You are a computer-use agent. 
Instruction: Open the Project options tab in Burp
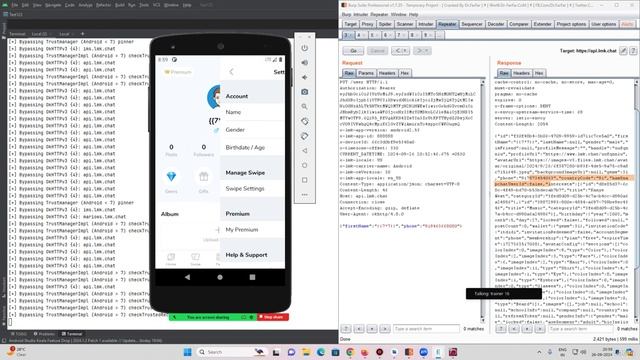coord(571,24)
